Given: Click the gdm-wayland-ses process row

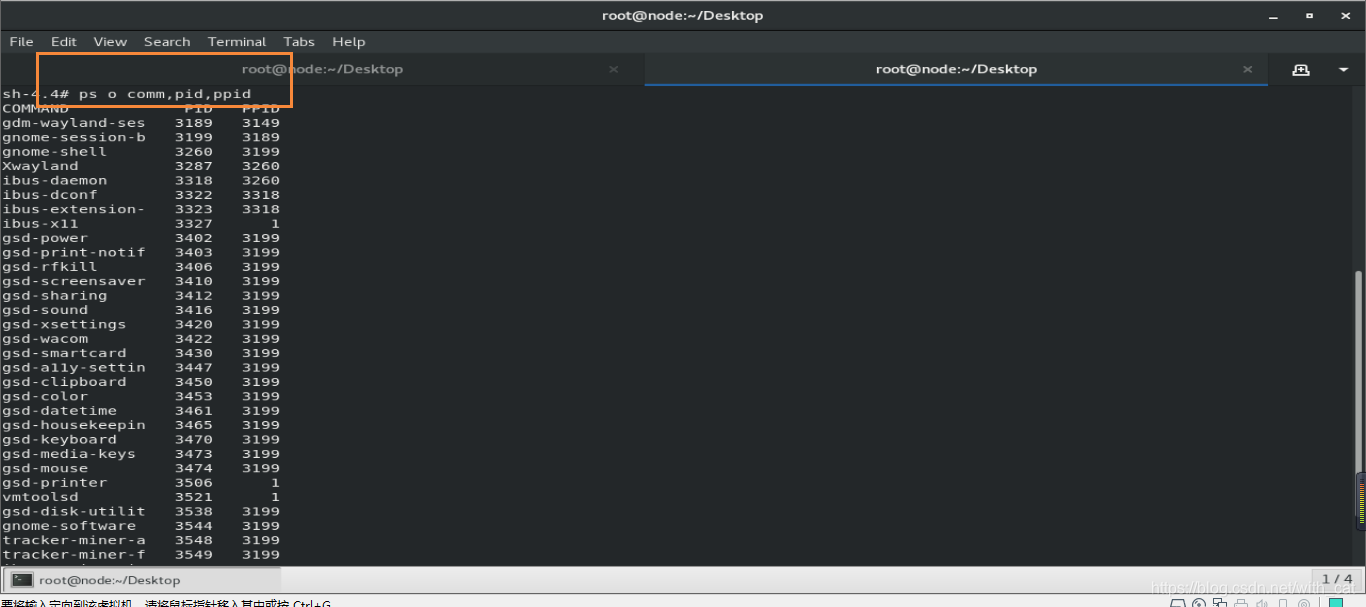Looking at the screenshot, I should point(141,123).
